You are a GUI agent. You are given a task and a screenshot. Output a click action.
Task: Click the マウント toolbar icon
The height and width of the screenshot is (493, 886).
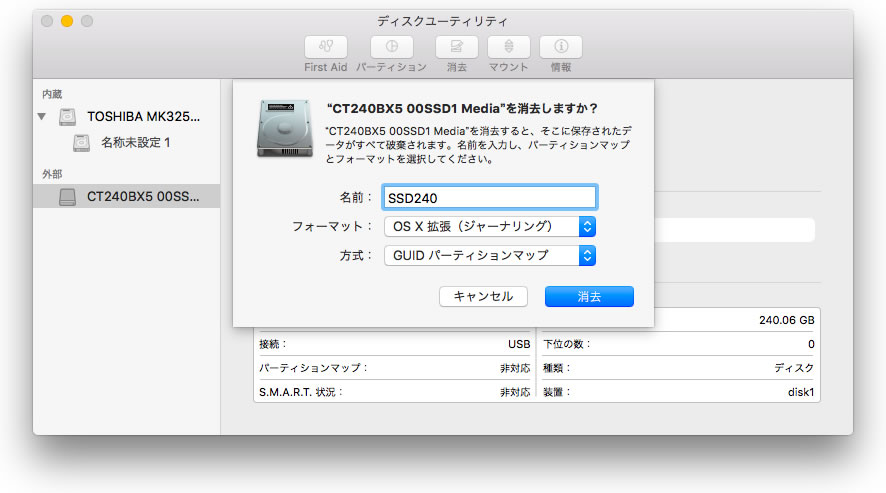(x=508, y=47)
